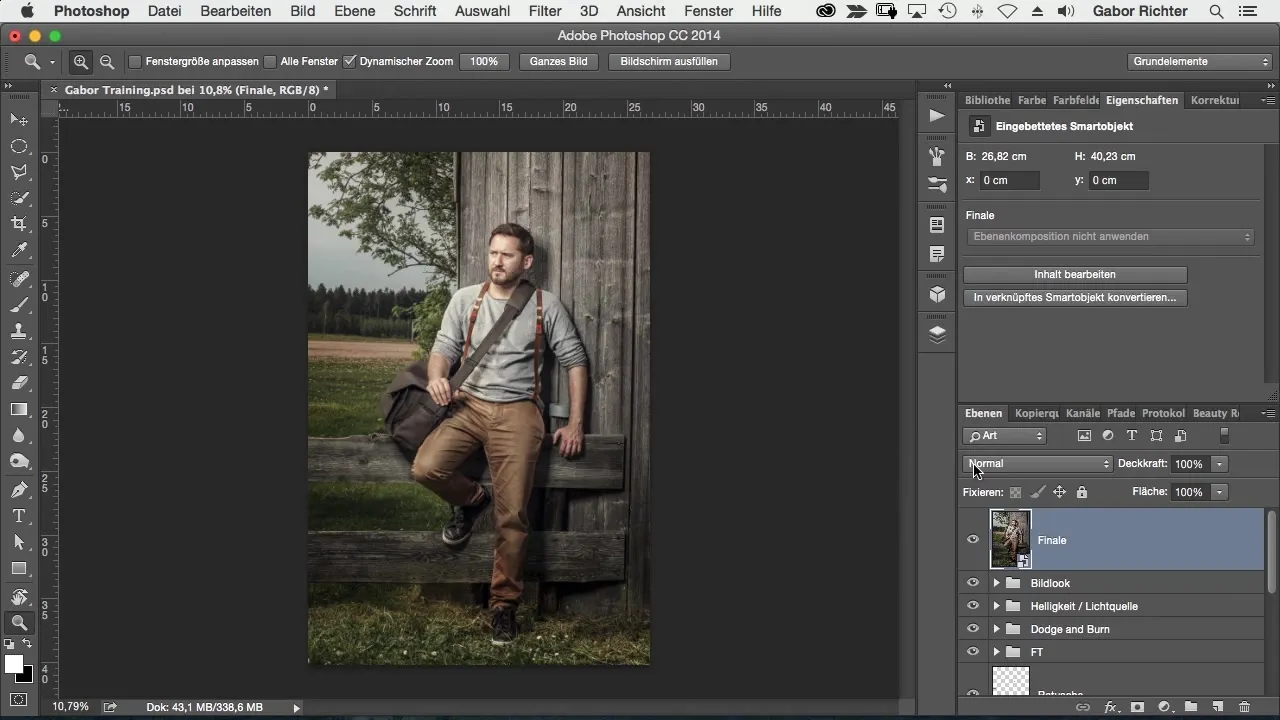Delete layer with trash icon

pos(1244,707)
